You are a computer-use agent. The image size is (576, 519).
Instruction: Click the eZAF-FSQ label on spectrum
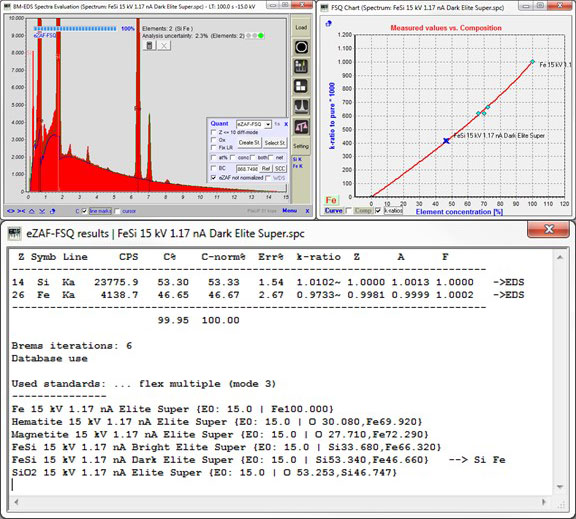[x=45, y=36]
